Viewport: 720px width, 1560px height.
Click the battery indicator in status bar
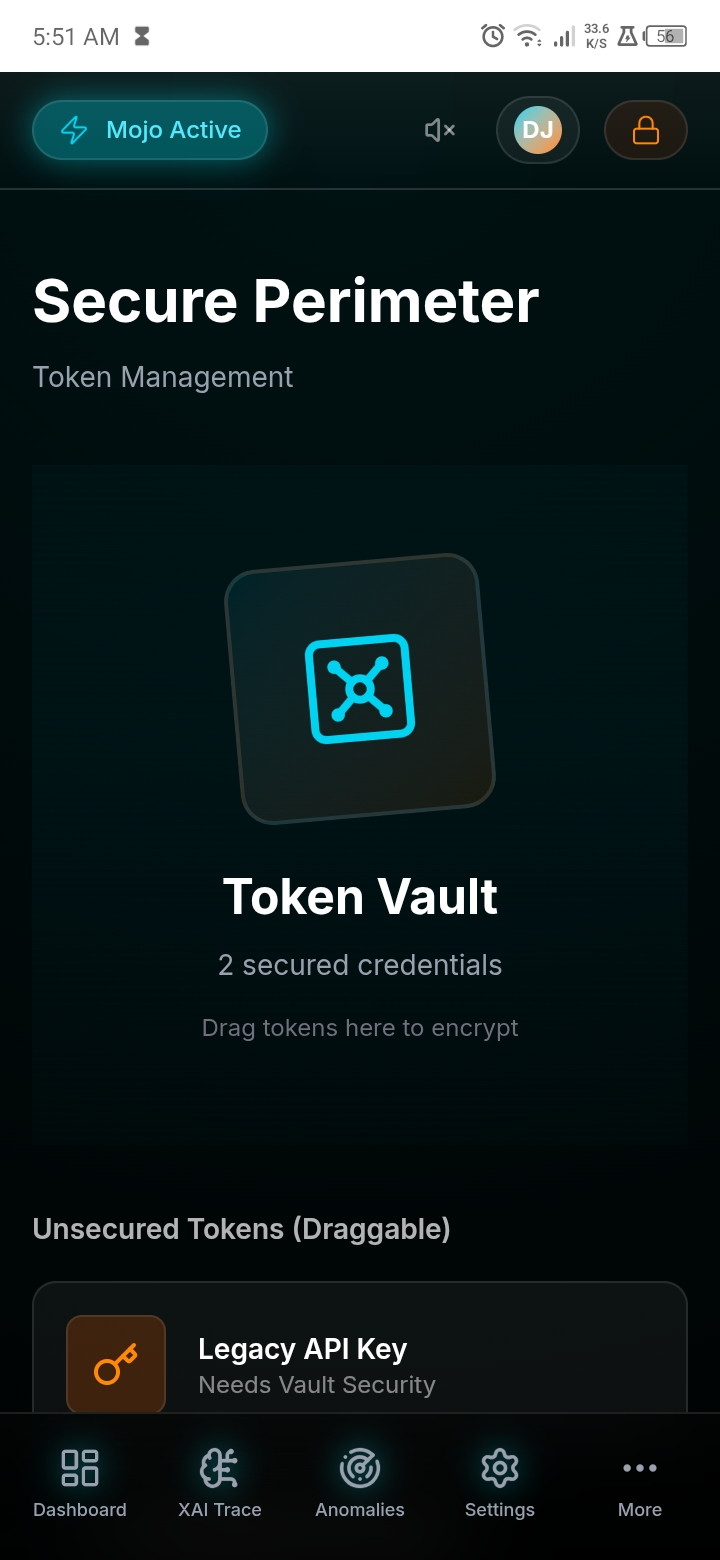(x=666, y=37)
